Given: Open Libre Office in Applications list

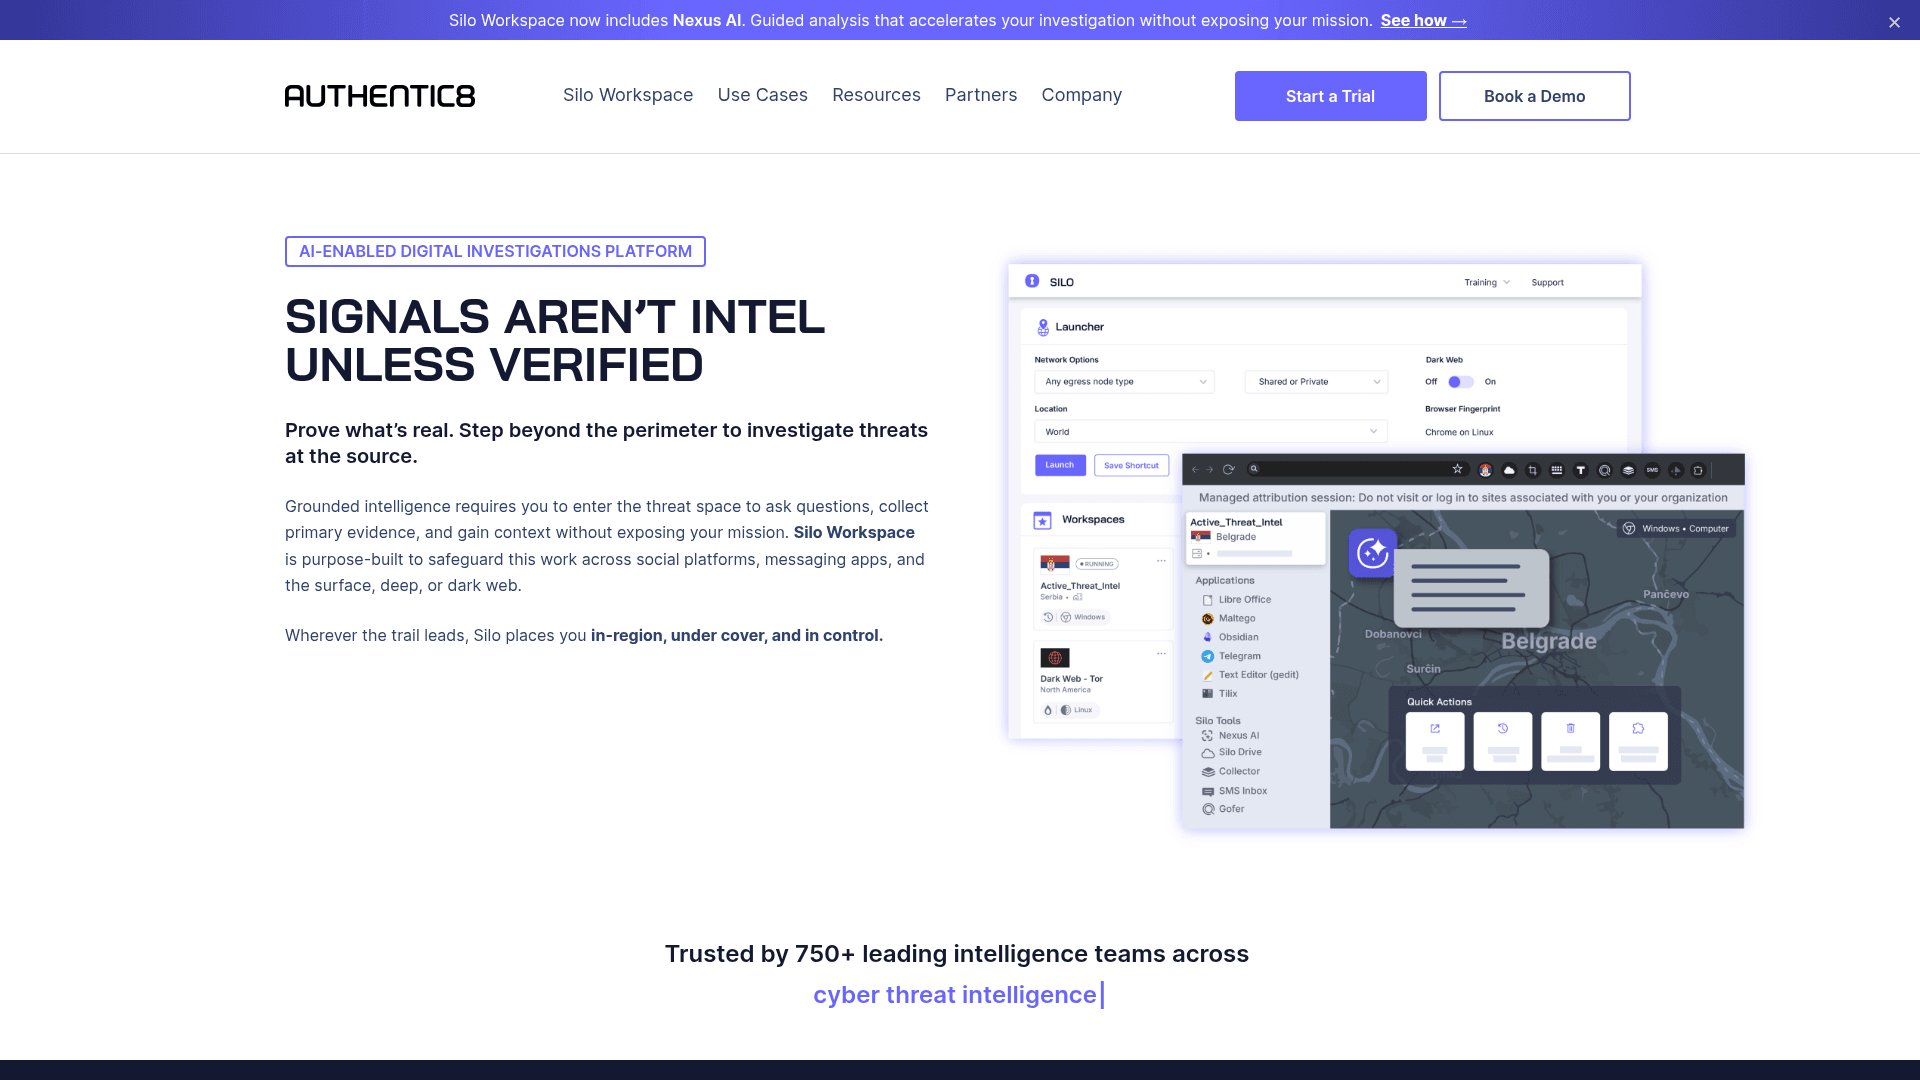Looking at the screenshot, I should pyautogui.click(x=1237, y=600).
